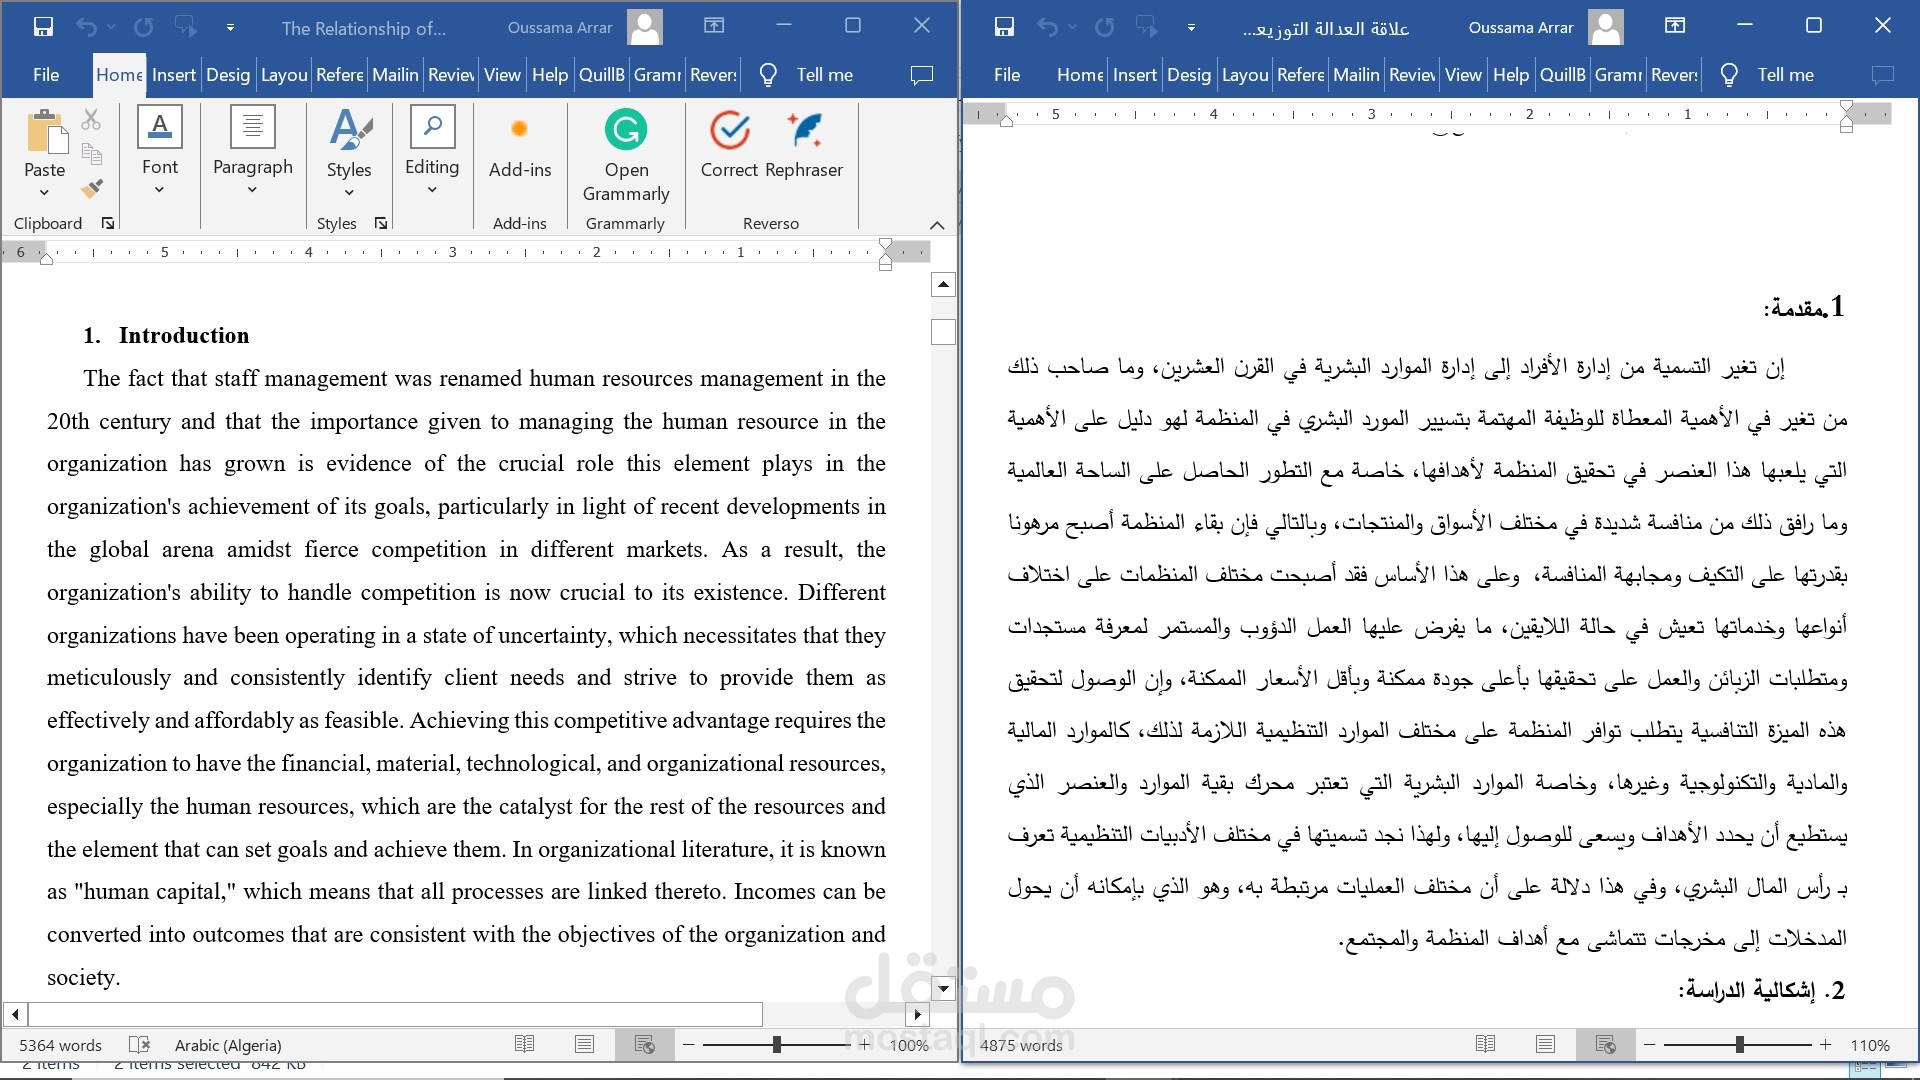Image resolution: width=1920 pixels, height=1080 pixels.
Task: Click proofing status icon in left status bar
Action: click(139, 1045)
